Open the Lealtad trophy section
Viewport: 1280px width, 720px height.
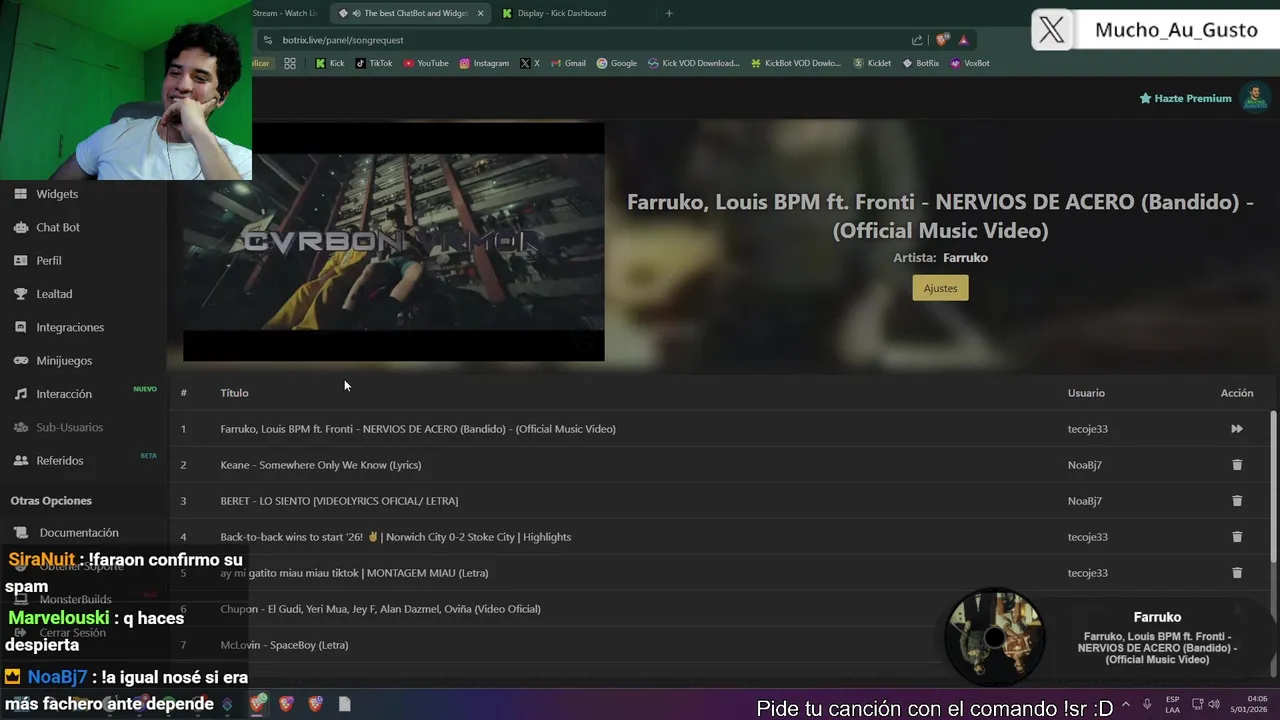(x=54, y=294)
